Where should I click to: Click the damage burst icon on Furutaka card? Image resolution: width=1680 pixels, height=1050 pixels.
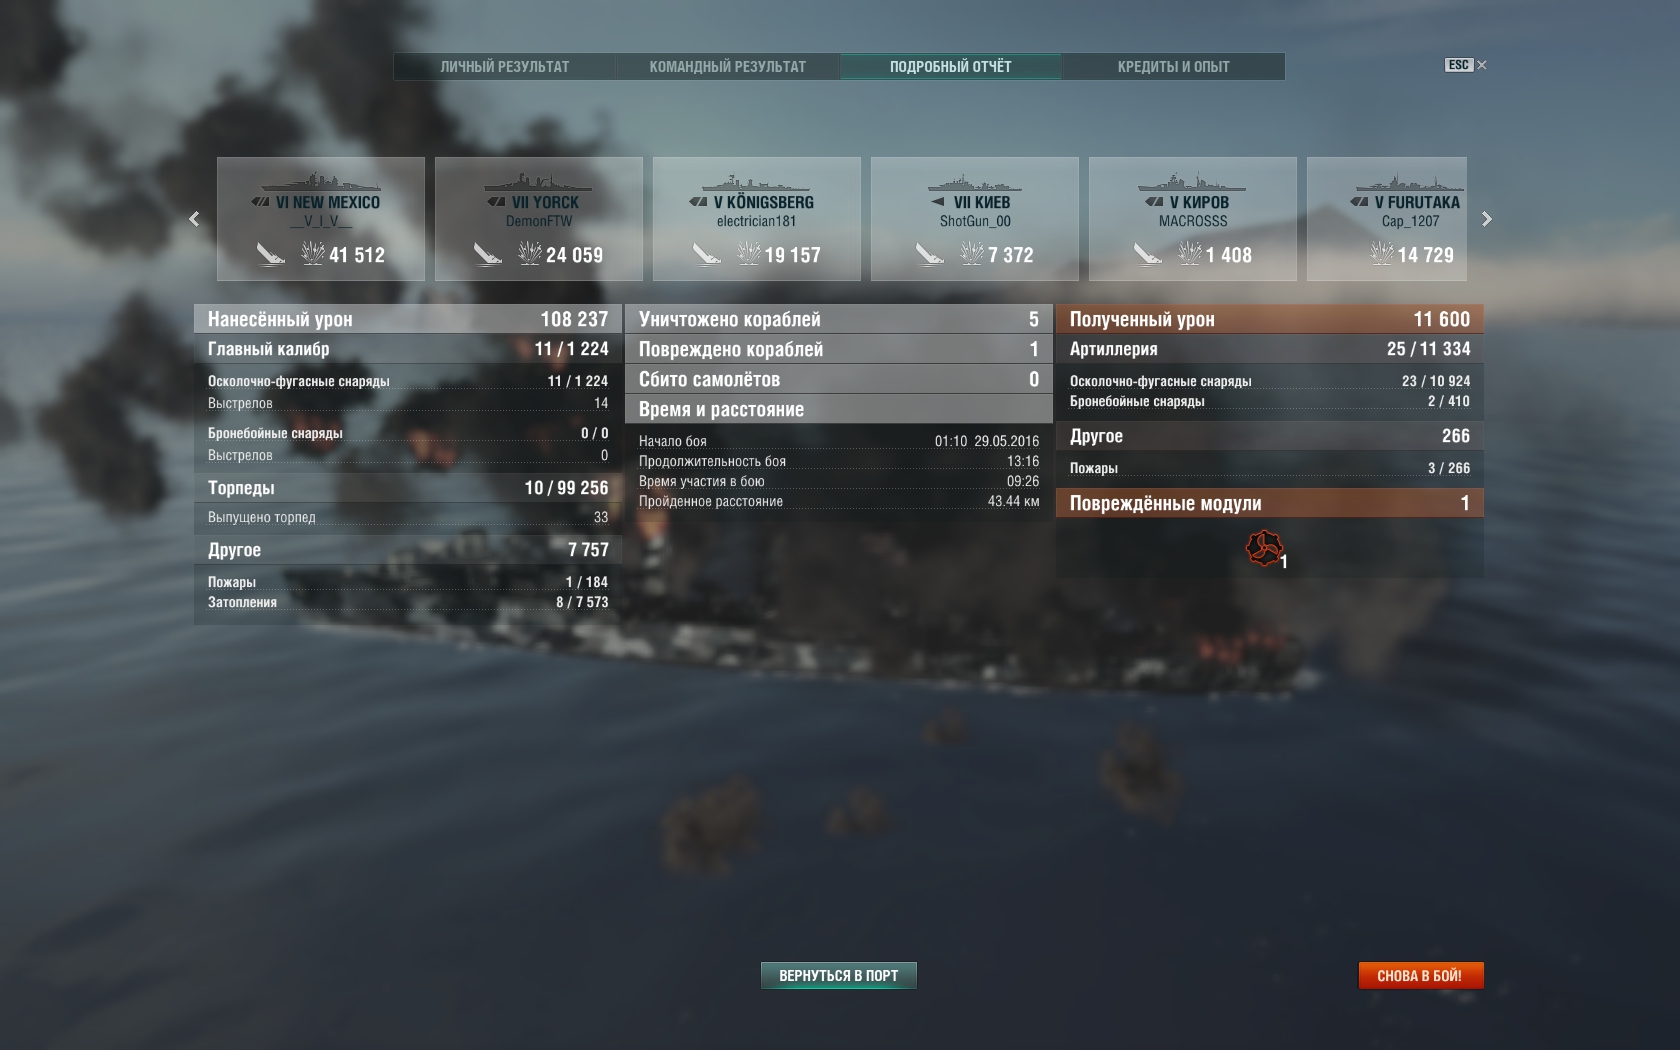click(1381, 254)
